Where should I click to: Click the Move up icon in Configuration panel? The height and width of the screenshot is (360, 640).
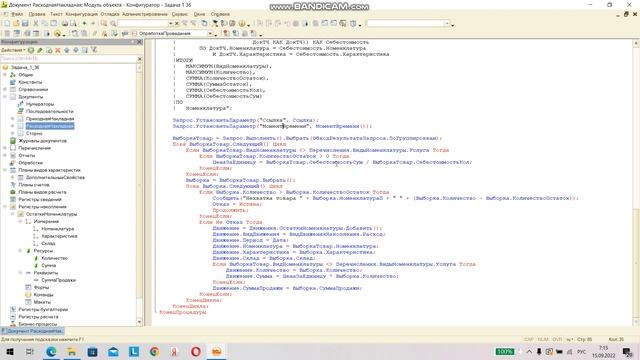(67, 50)
